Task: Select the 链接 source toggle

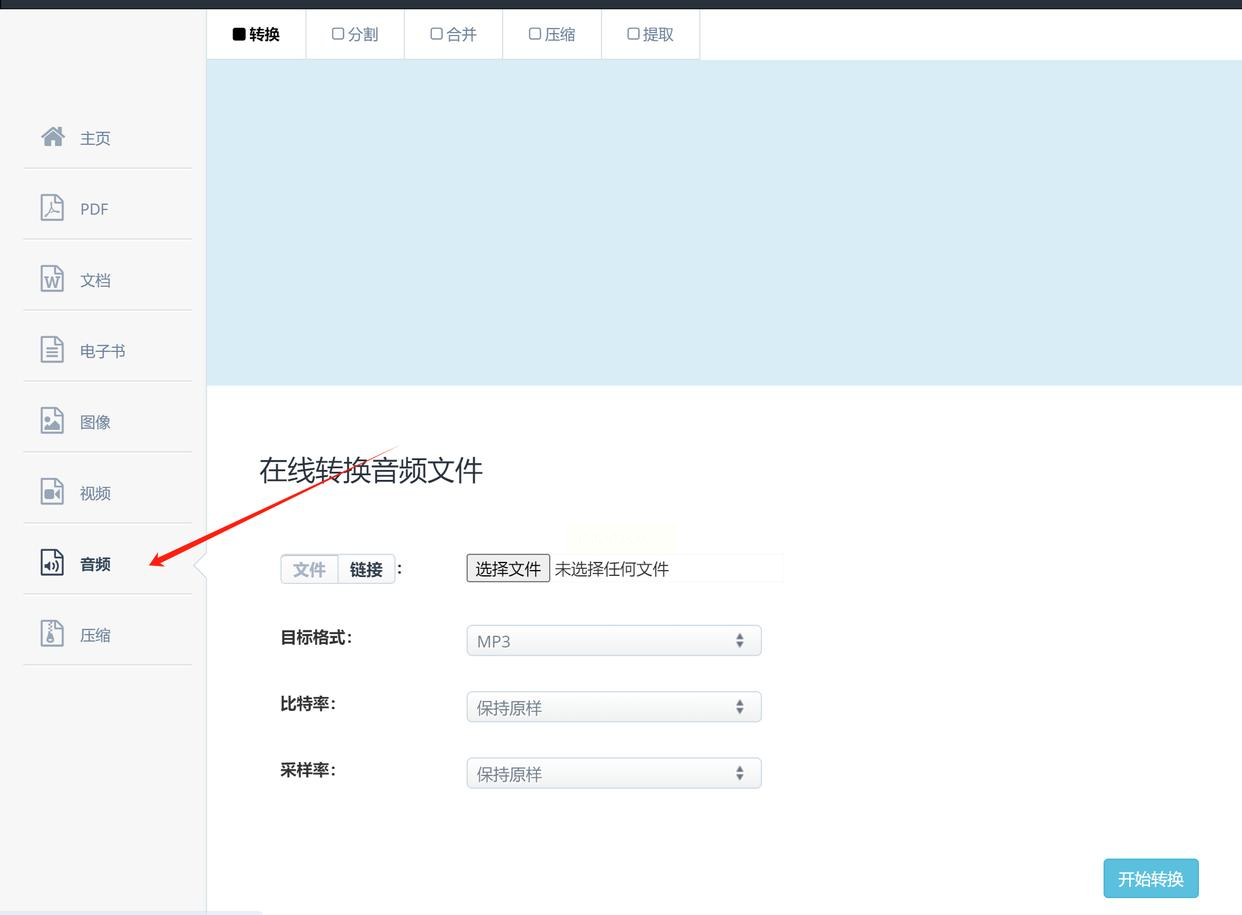Action: click(367, 569)
